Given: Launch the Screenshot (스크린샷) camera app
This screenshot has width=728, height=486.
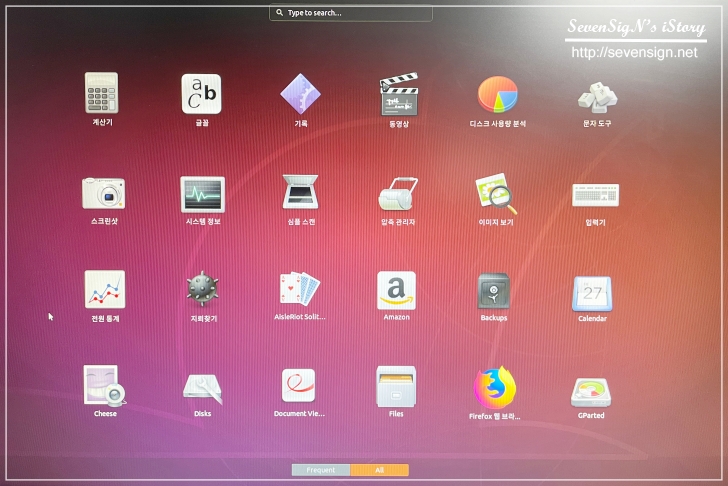Looking at the screenshot, I should click(104, 193).
